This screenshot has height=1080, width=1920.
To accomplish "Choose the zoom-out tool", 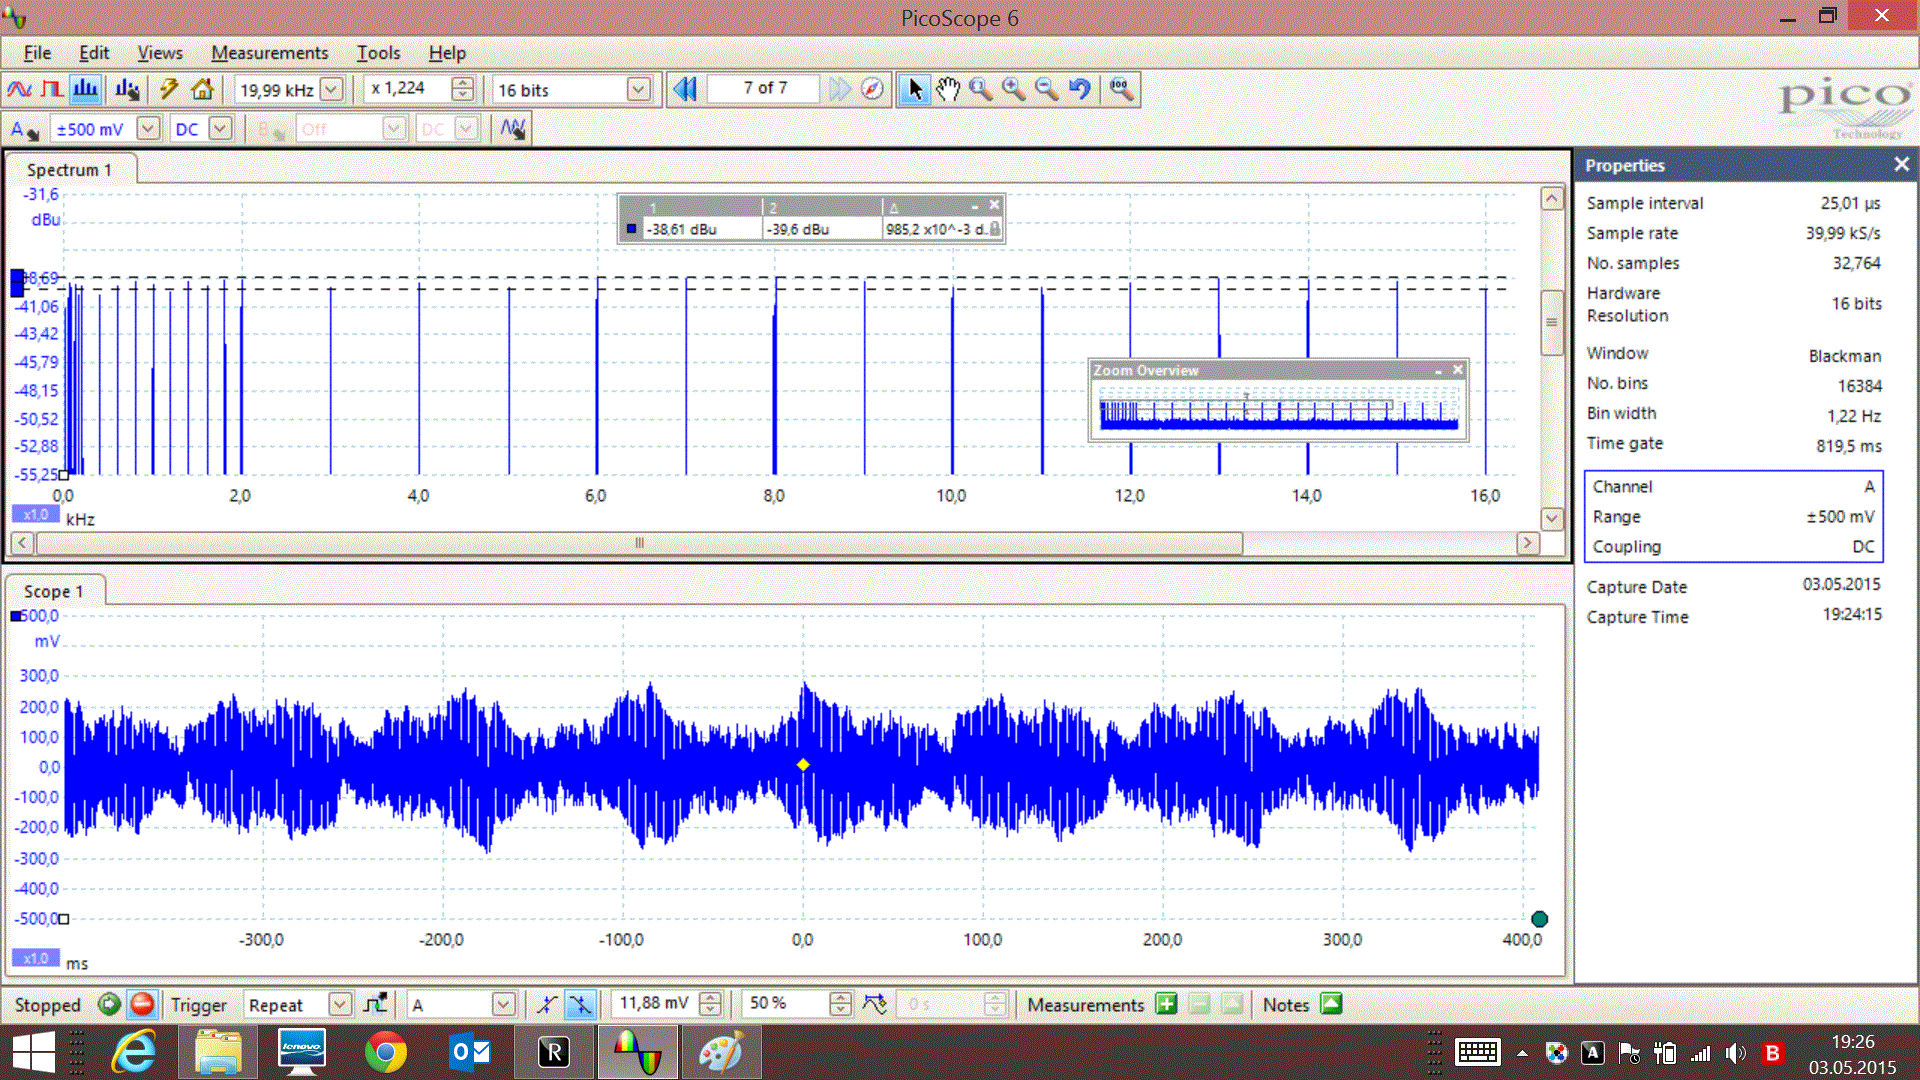I will click(x=1047, y=89).
